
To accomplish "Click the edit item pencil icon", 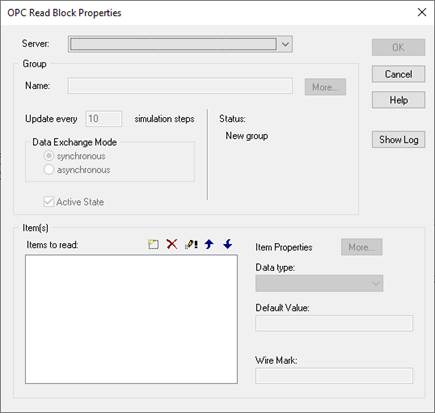I will click(191, 244).
